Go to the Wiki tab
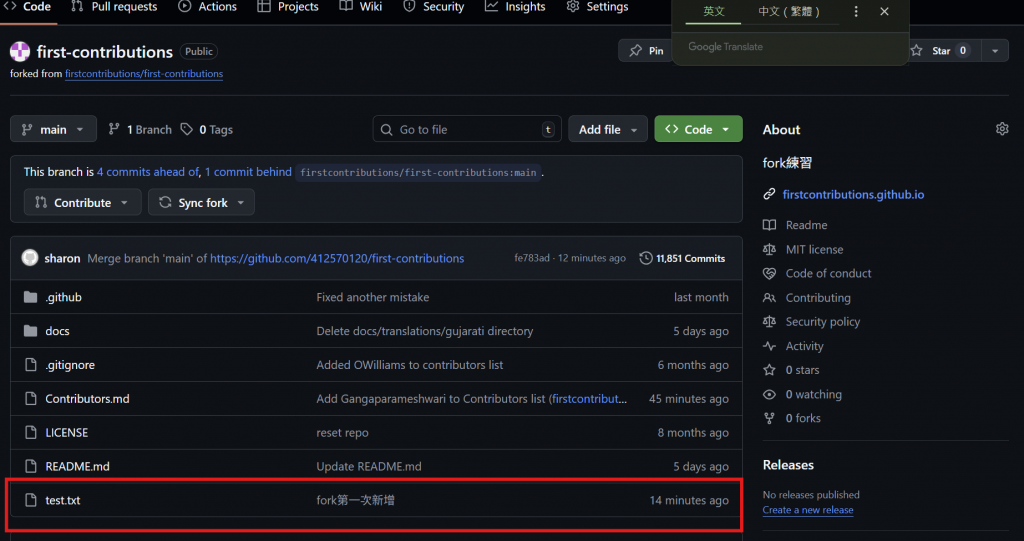The width and height of the screenshot is (1024, 541). coord(361,7)
